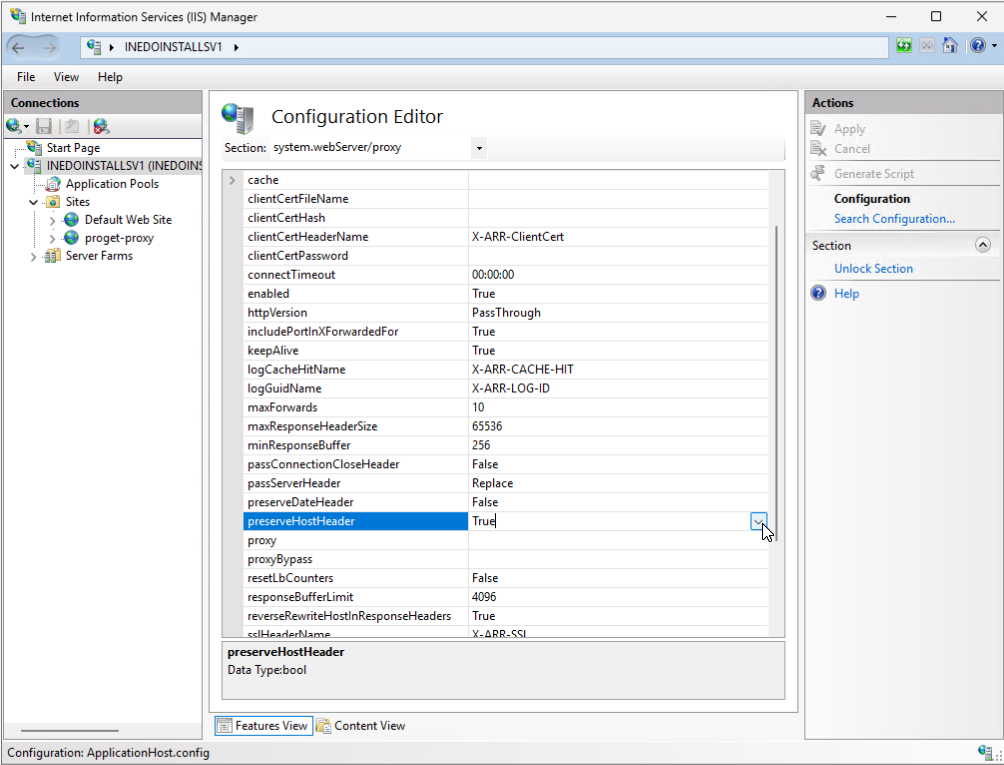Expand the Default Web Site node
This screenshot has width=1004, height=765.
click(x=53, y=221)
